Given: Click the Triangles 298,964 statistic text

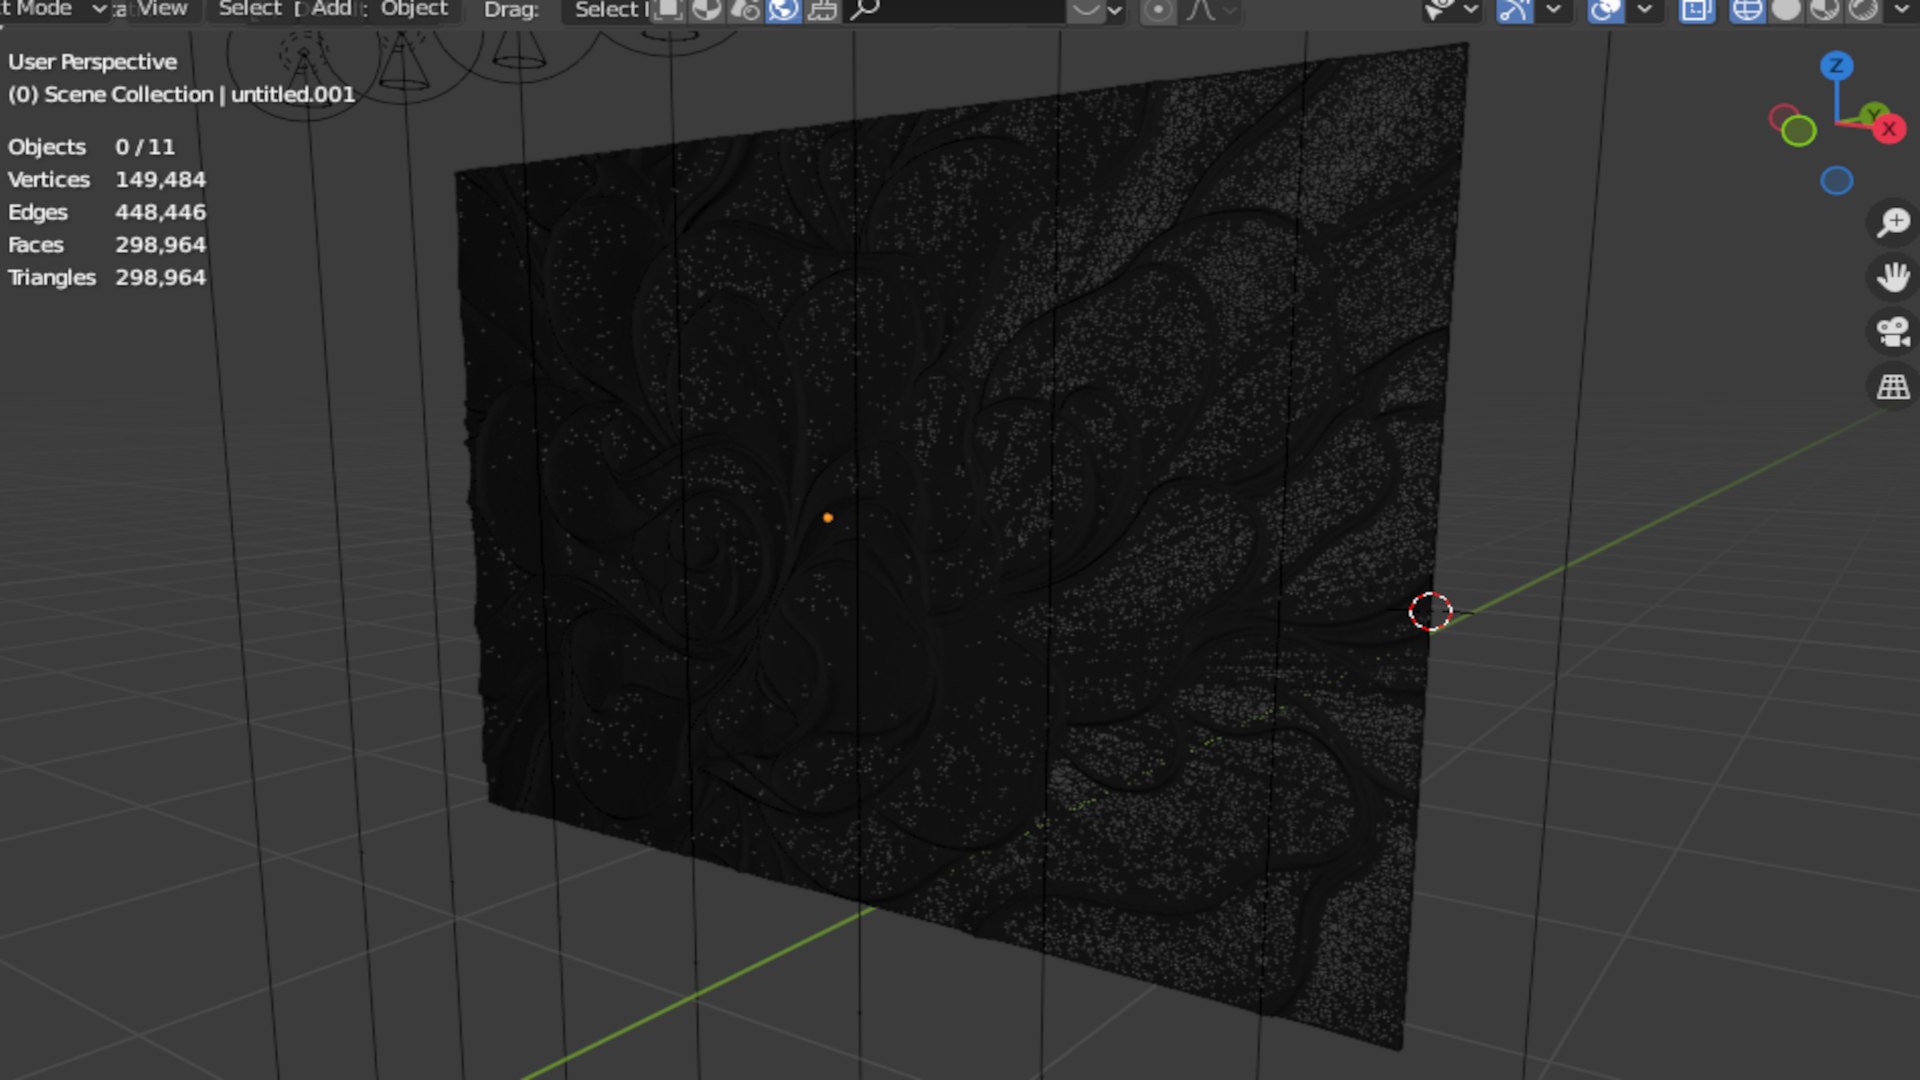Looking at the screenshot, I should click(x=107, y=277).
